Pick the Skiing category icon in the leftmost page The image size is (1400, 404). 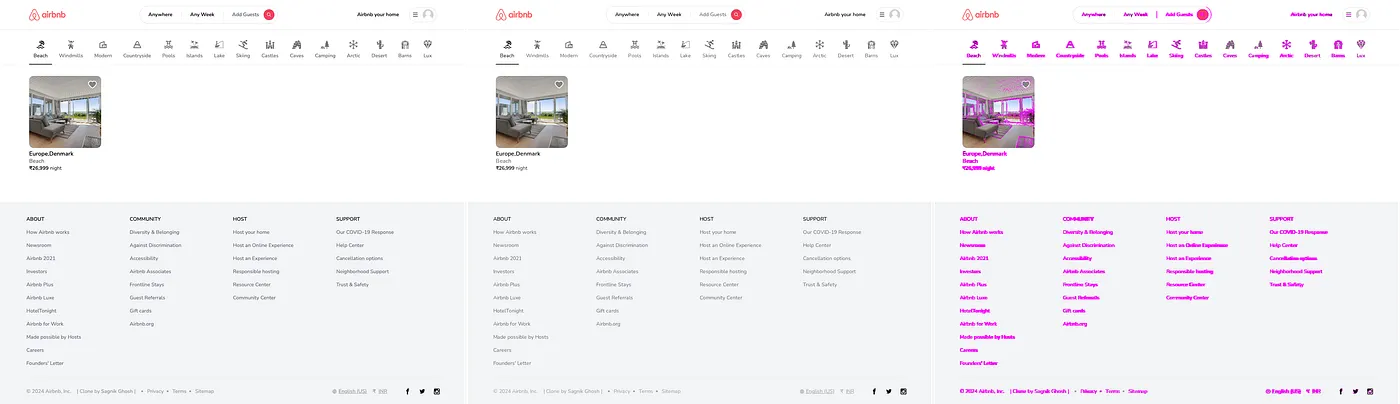point(243,45)
